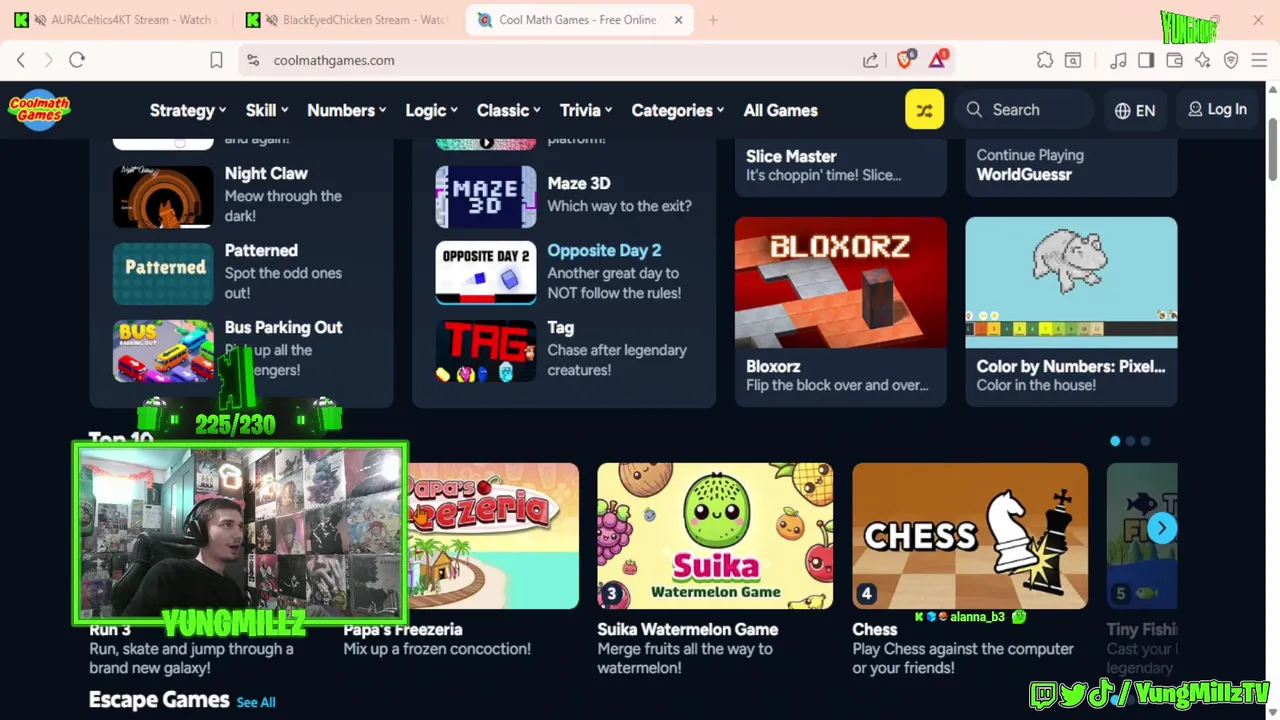Open the Bus Parking Out thumbnail
Viewport: 1280px width, 720px height.
click(163, 350)
